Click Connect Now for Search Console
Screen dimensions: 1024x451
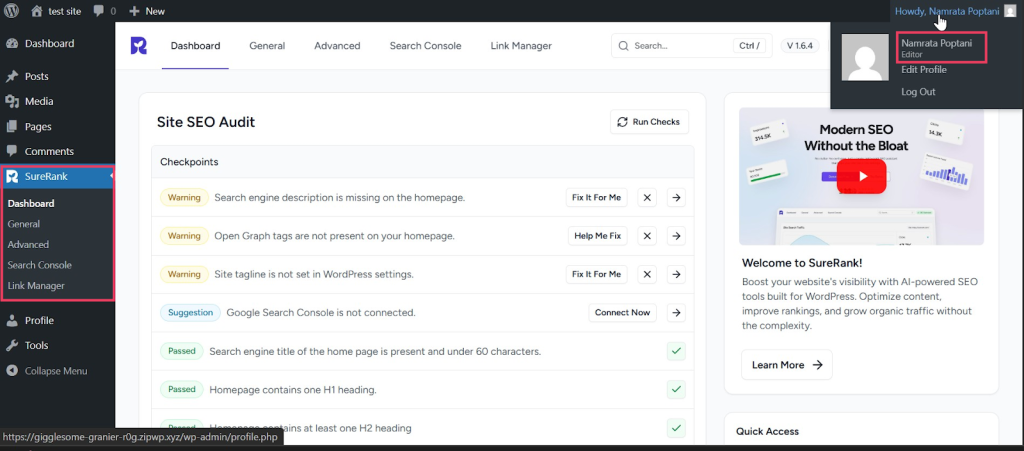tap(622, 313)
